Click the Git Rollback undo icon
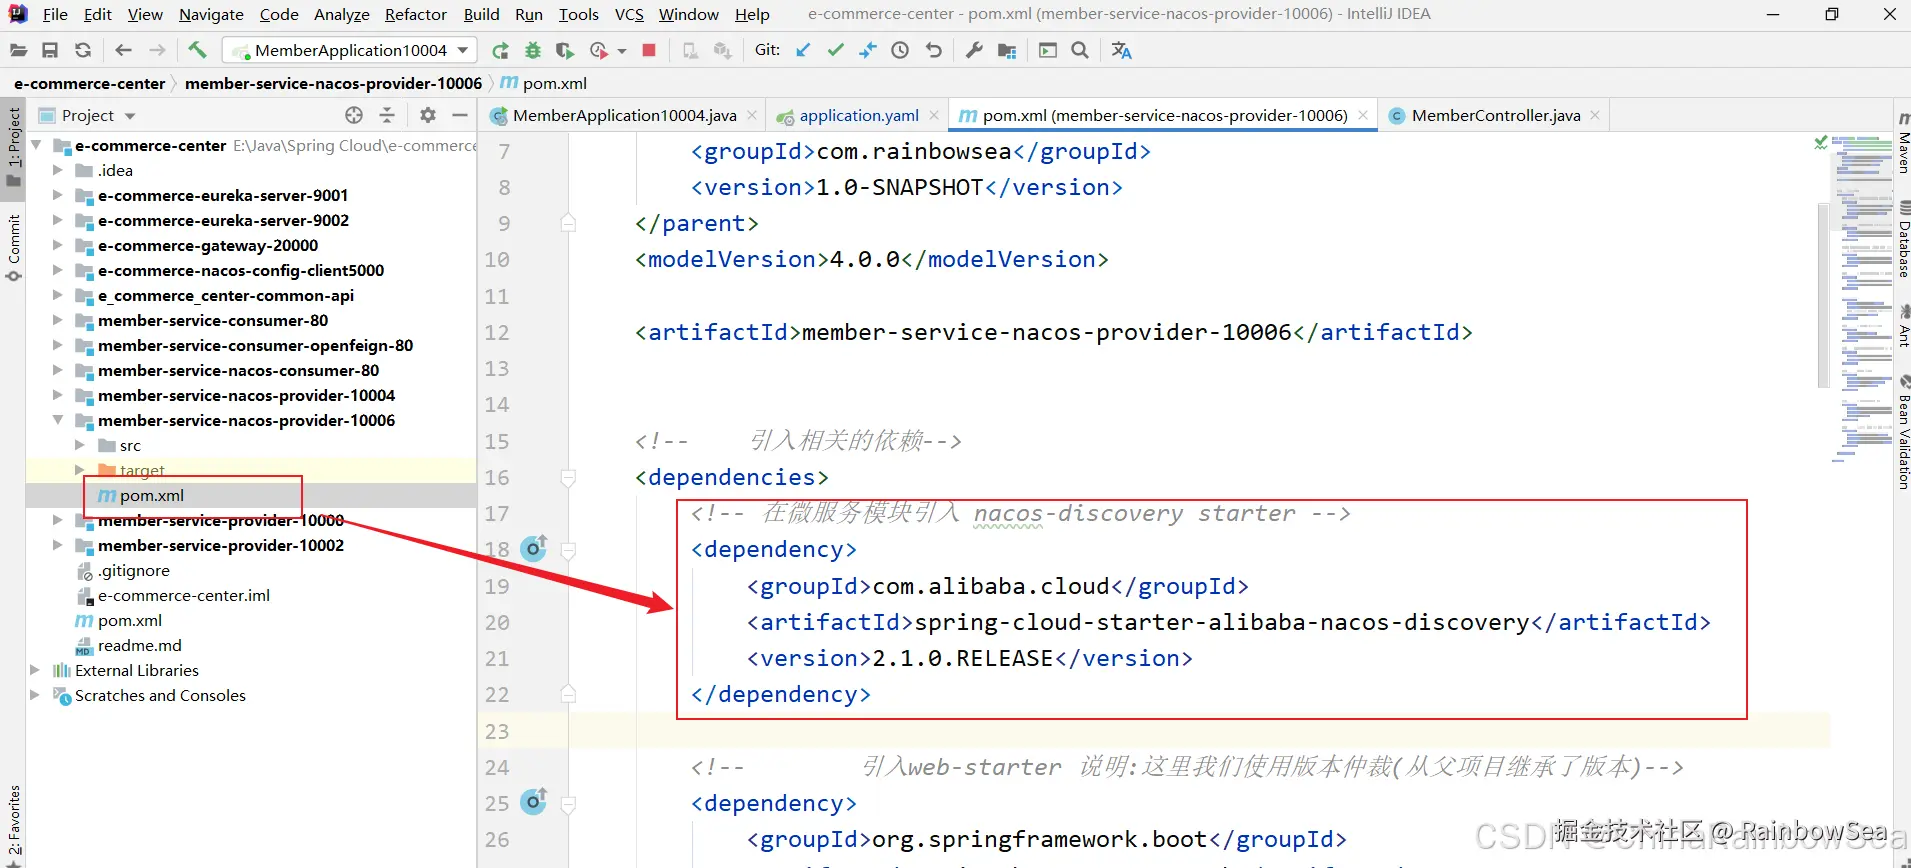 point(934,50)
